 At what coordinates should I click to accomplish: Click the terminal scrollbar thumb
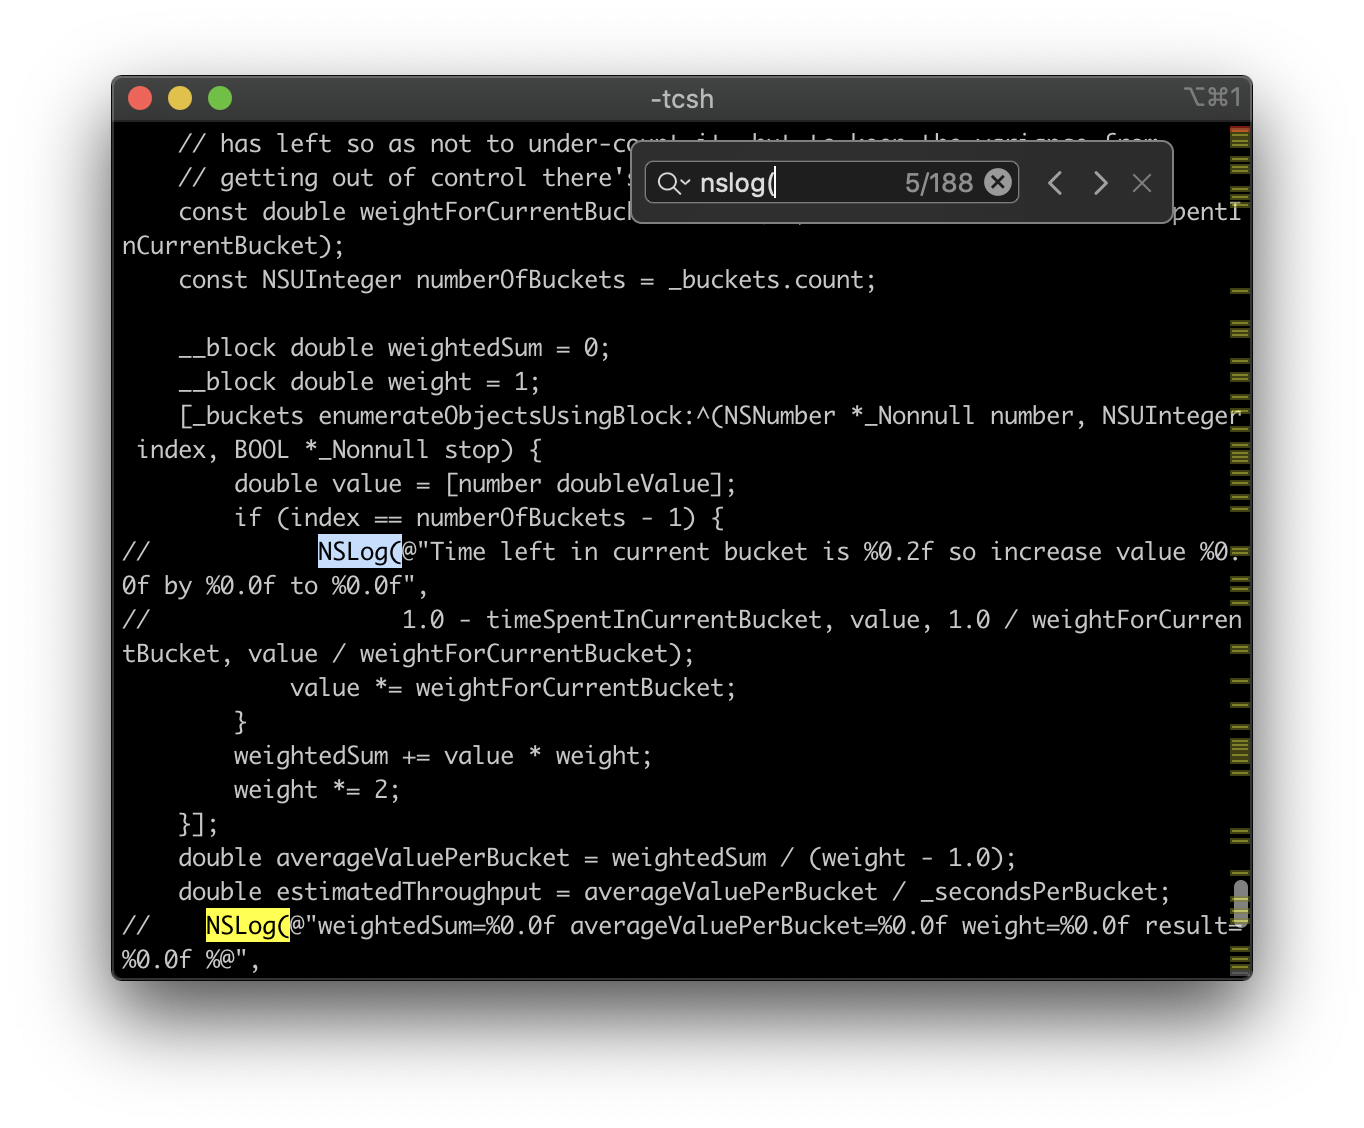click(1240, 902)
